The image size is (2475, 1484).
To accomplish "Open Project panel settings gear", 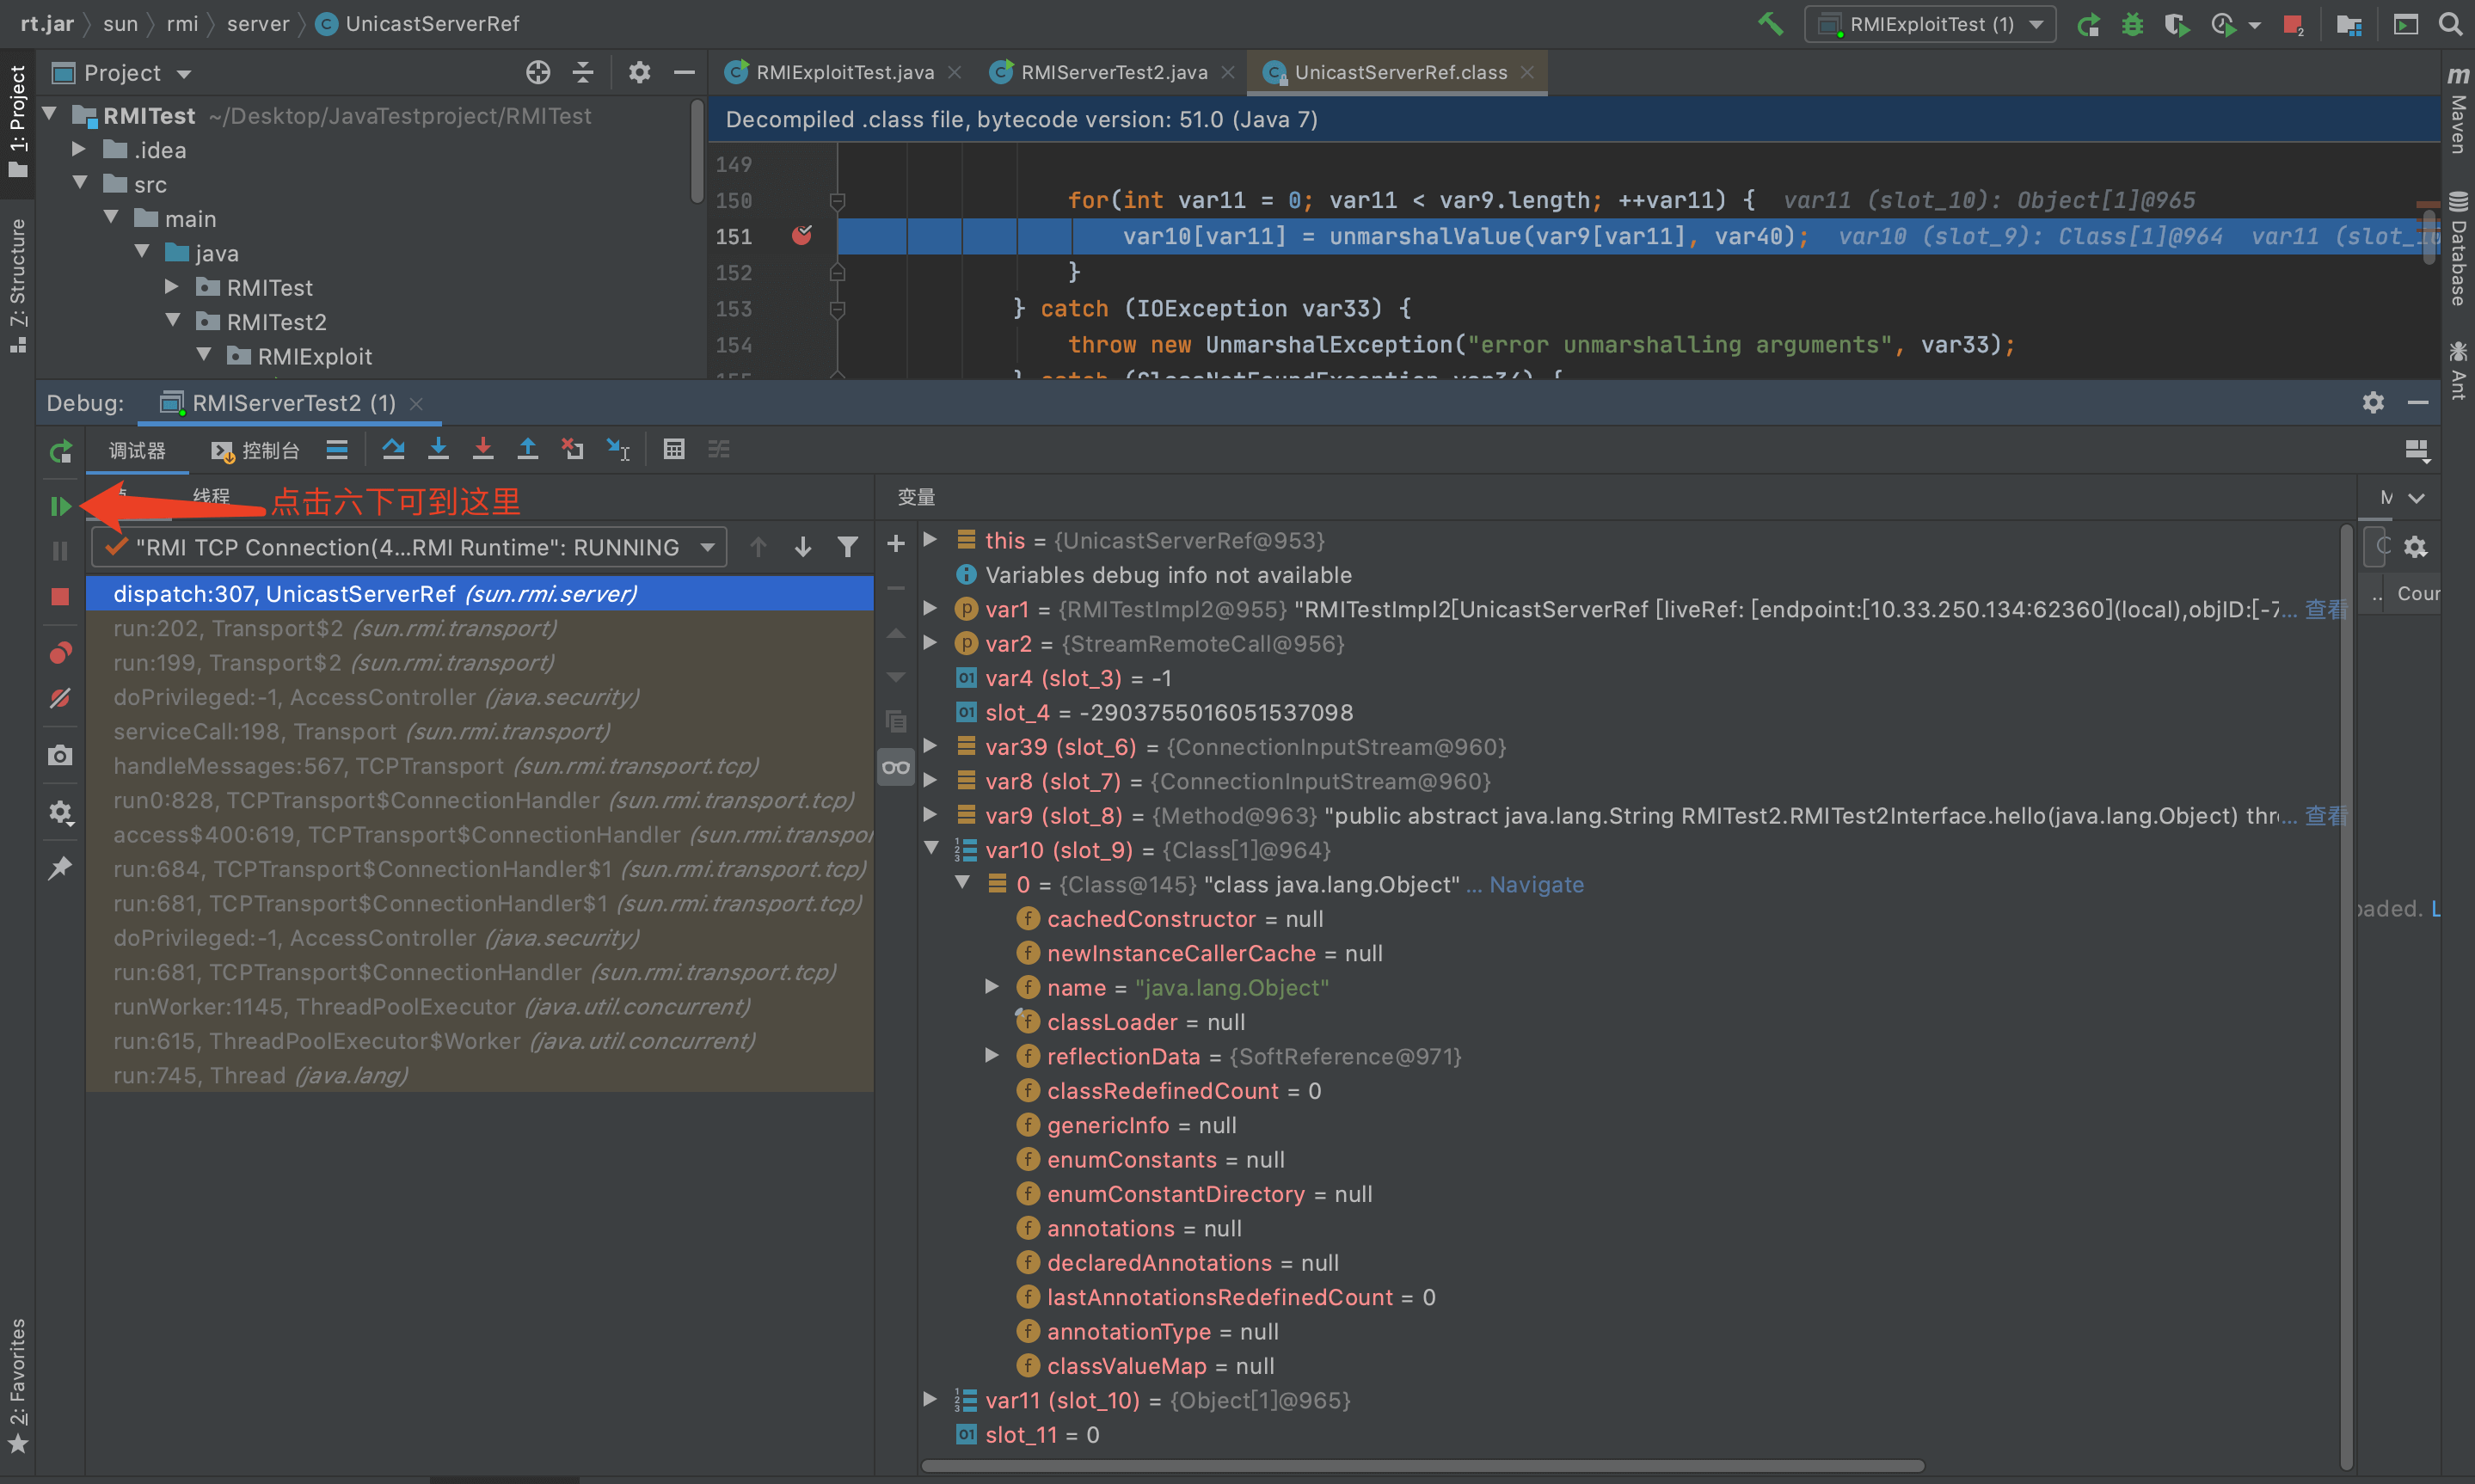I will point(639,72).
